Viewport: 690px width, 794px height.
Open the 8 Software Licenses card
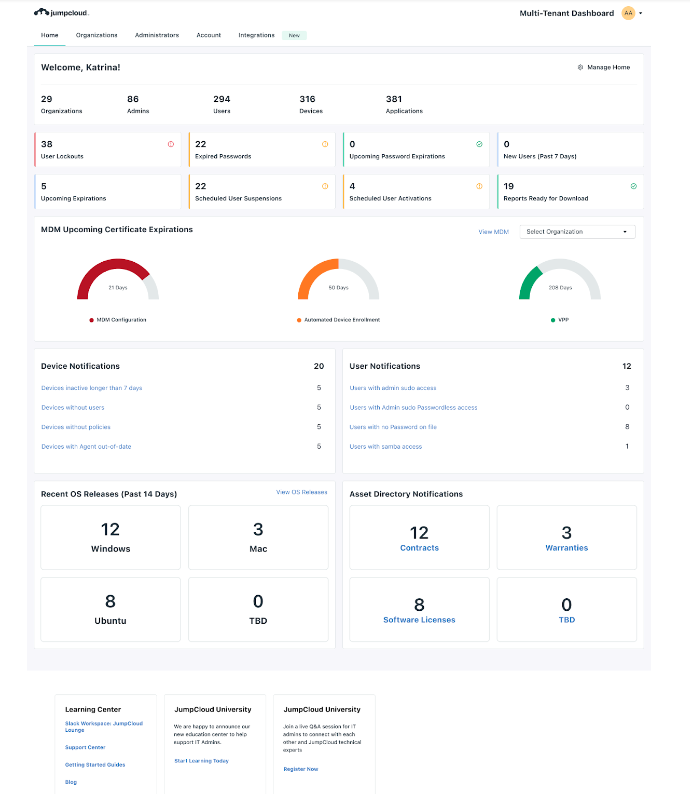point(419,610)
